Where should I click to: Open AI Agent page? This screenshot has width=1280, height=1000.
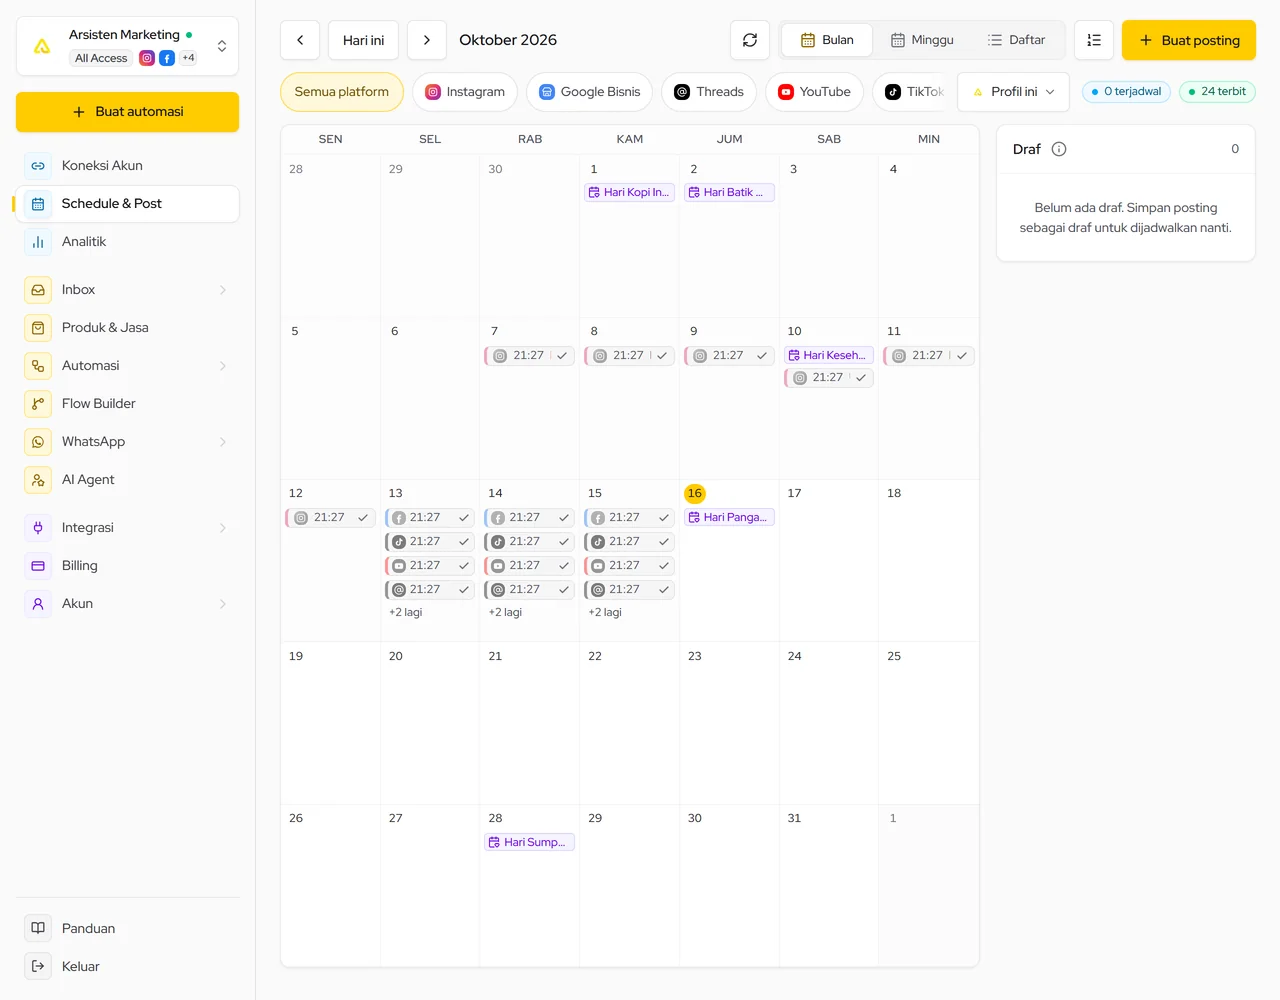coord(127,480)
